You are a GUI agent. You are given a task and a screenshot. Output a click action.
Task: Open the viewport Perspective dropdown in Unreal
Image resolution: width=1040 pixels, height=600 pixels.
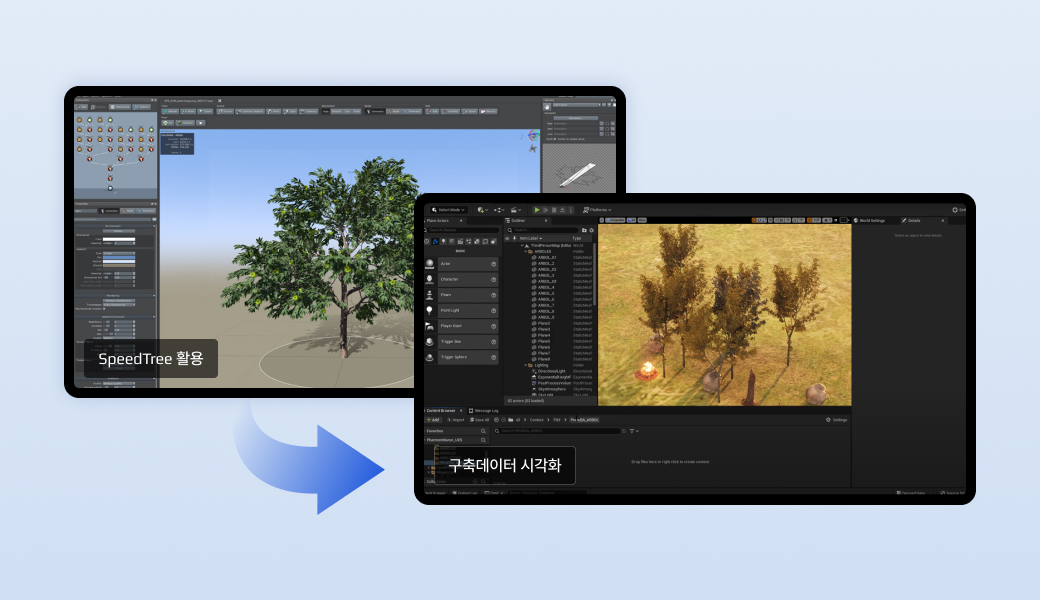(615, 220)
